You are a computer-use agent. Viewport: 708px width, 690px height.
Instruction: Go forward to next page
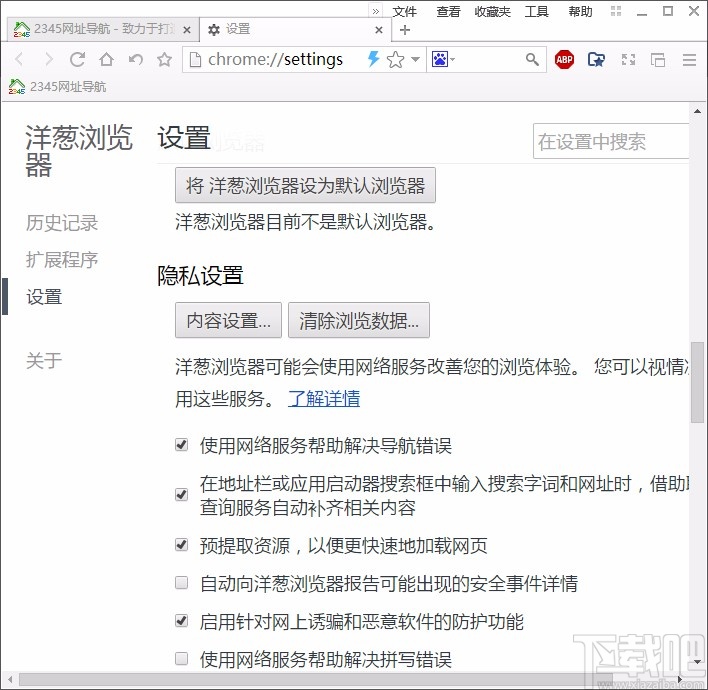pos(48,59)
